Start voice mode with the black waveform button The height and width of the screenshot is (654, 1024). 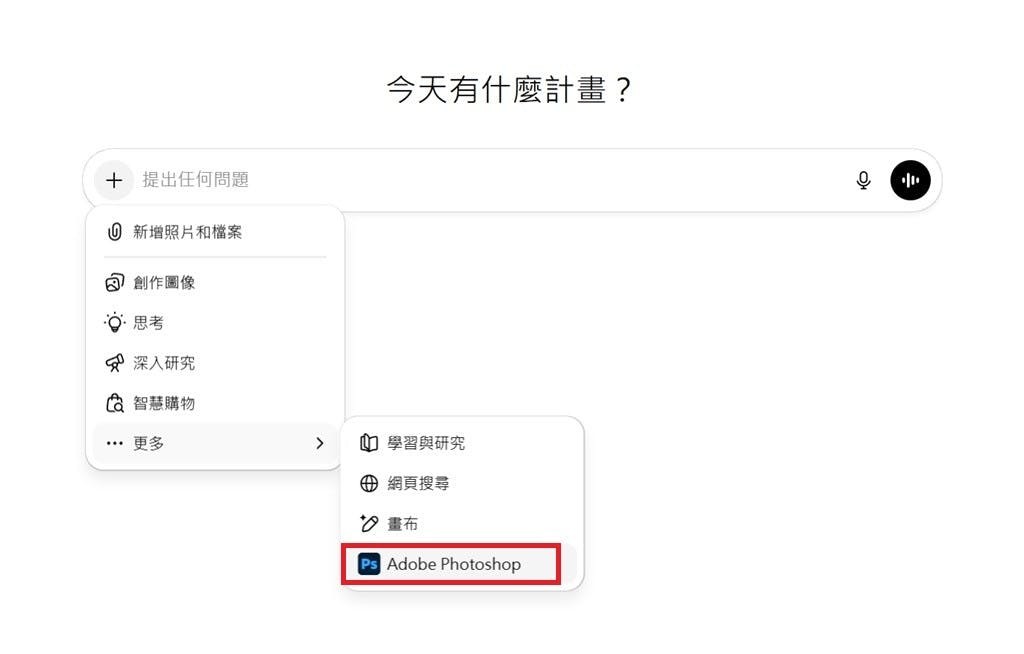(910, 180)
